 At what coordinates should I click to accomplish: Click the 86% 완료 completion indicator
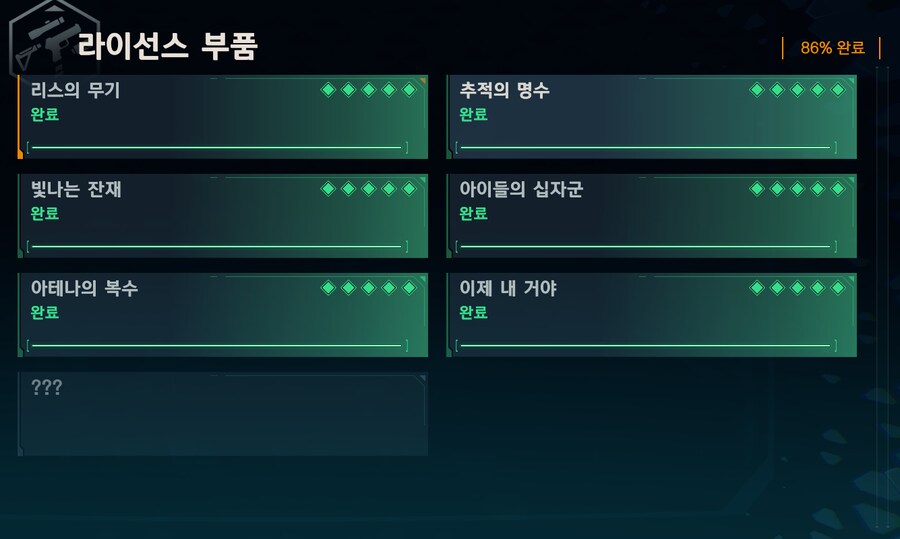[x=832, y=48]
